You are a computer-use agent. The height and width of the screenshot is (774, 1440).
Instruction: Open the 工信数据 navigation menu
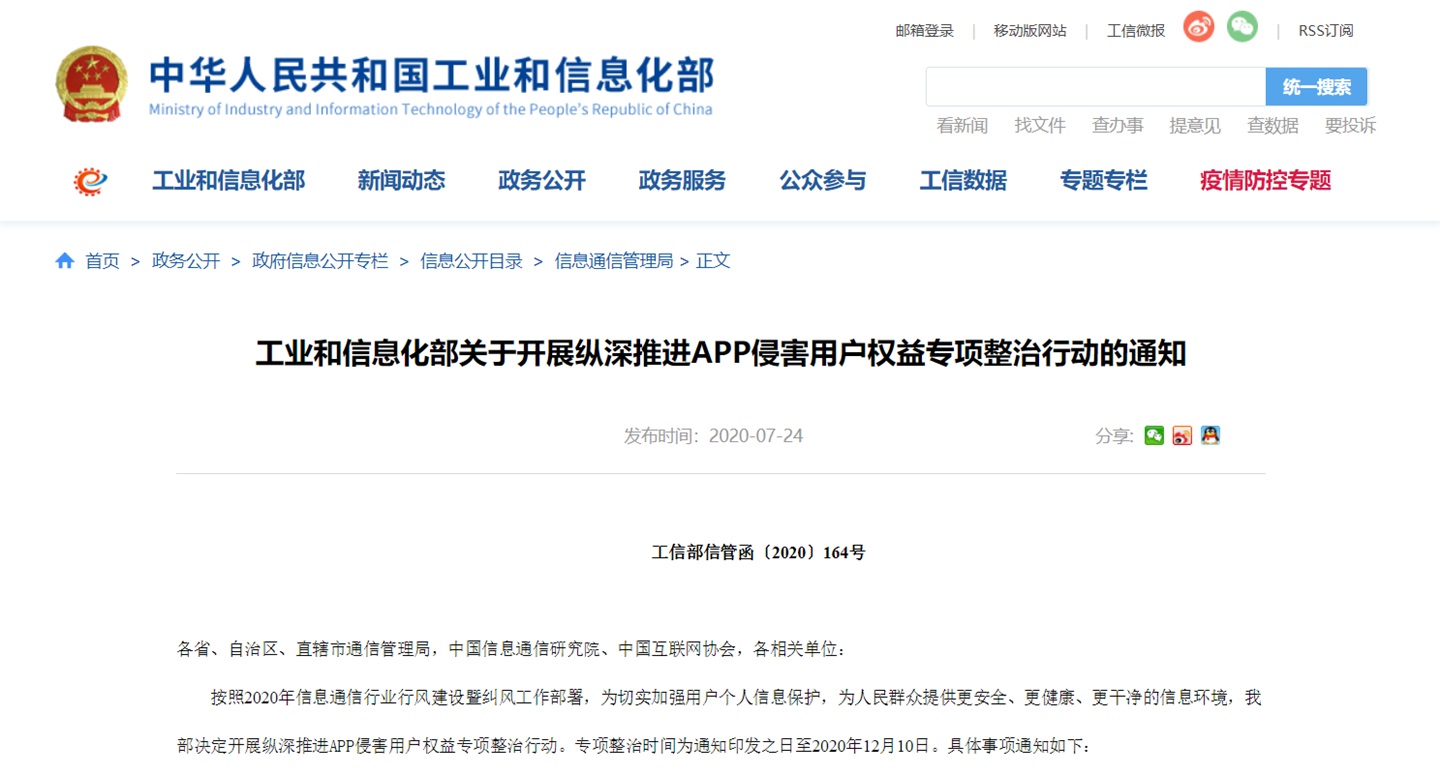pyautogui.click(x=963, y=181)
